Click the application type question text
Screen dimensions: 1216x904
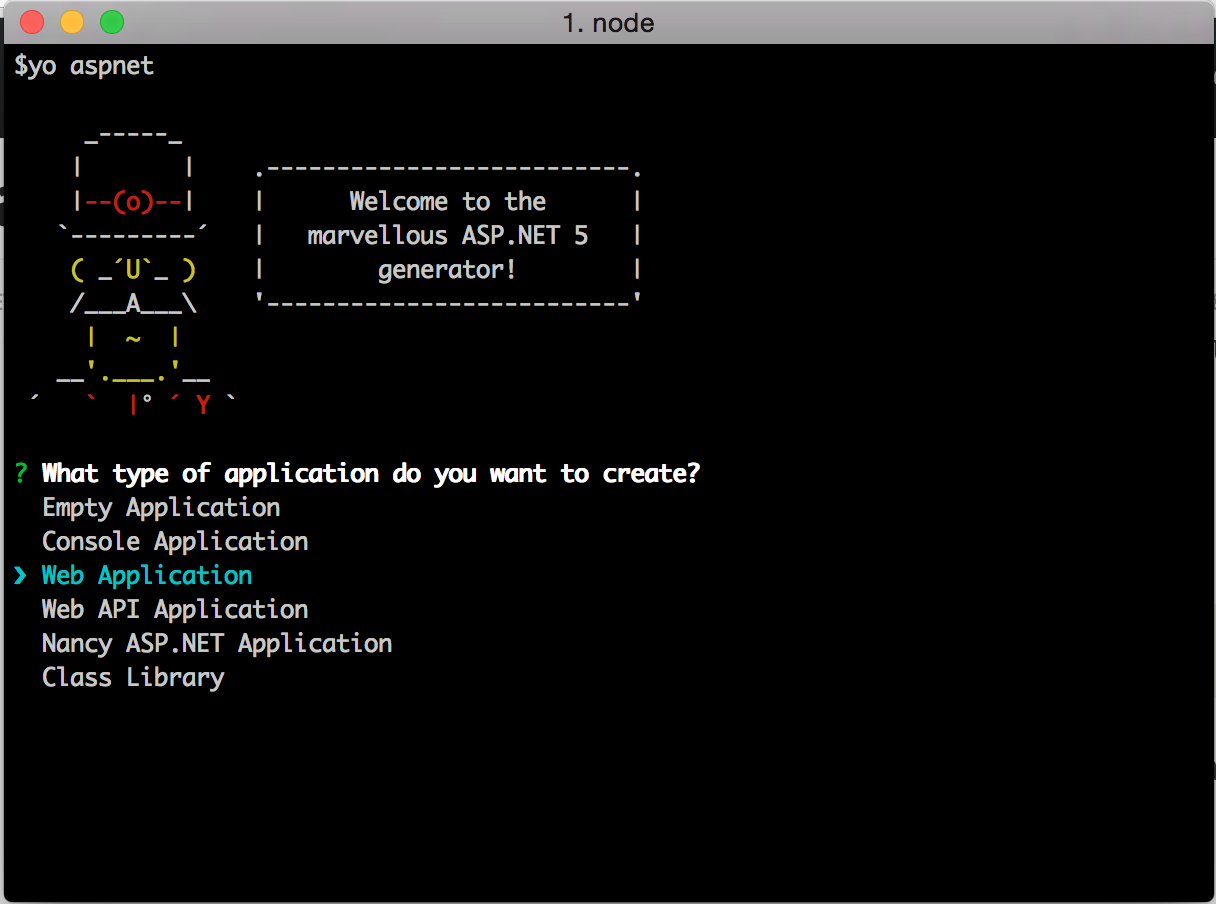pos(371,474)
